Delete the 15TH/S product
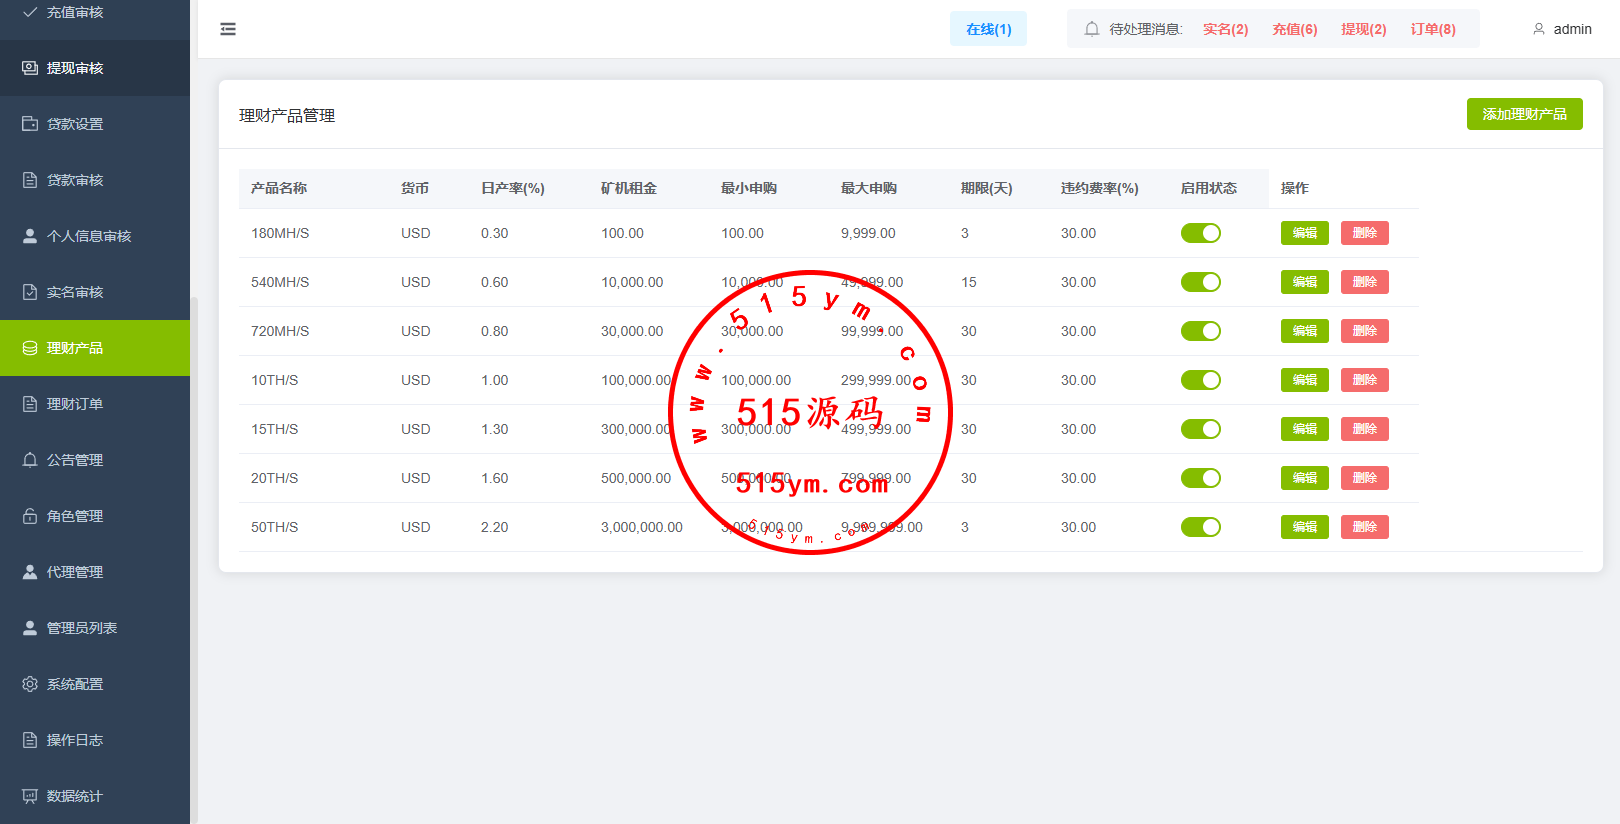Image resolution: width=1620 pixels, height=824 pixels. tap(1365, 429)
